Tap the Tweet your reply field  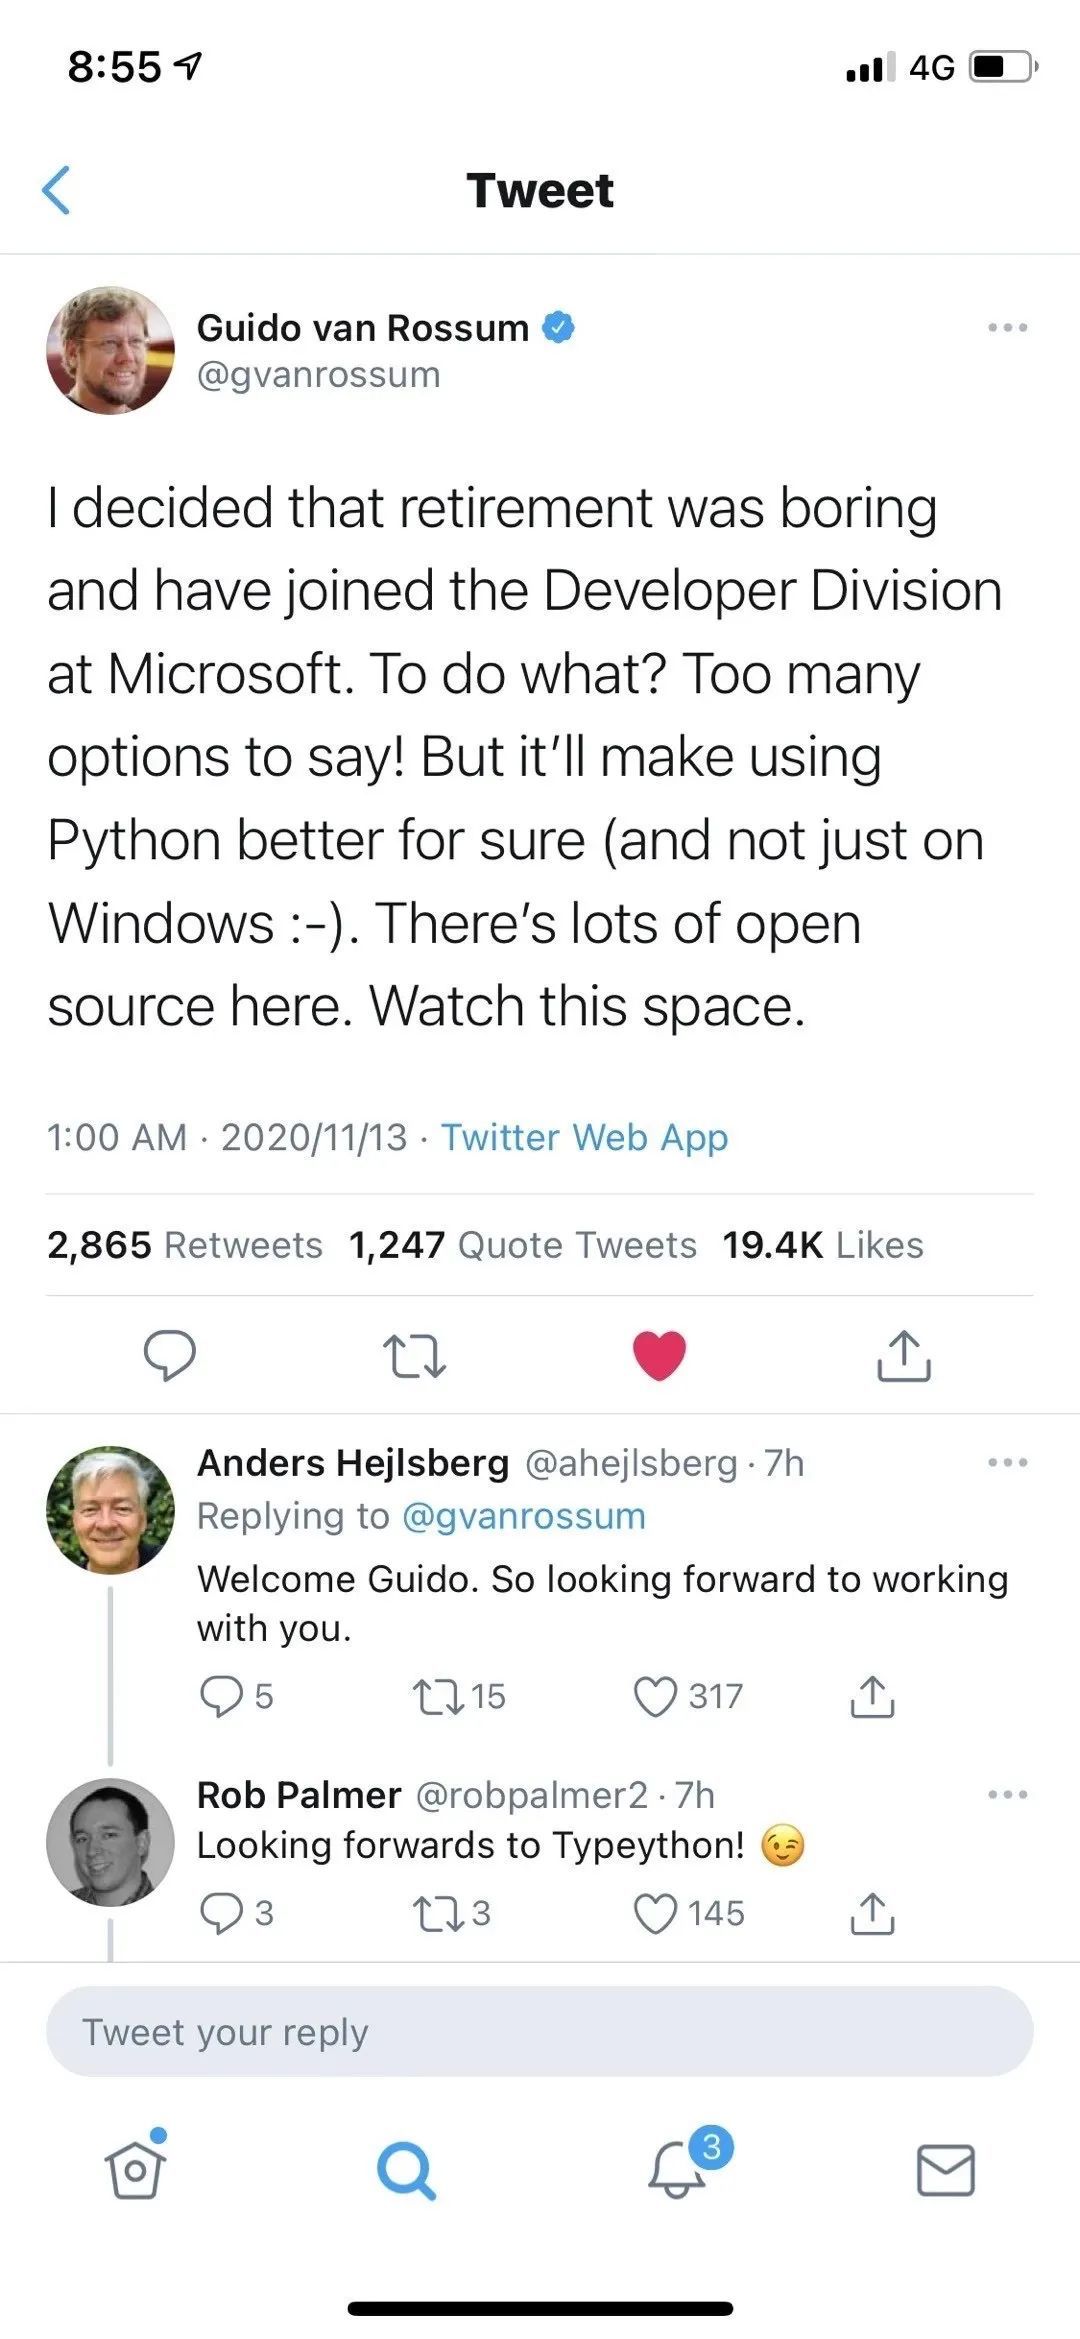pyautogui.click(x=540, y=2032)
